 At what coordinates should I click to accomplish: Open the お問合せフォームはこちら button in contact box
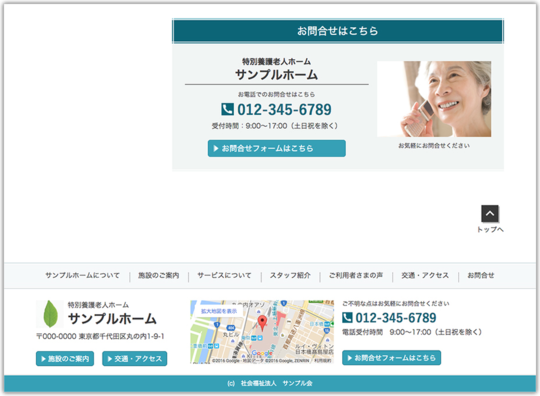277,148
